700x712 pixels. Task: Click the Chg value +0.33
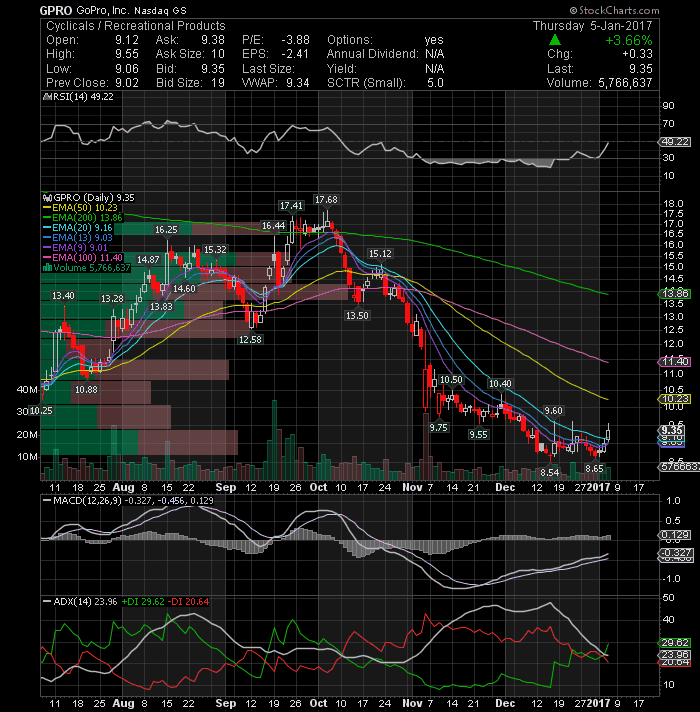click(x=637, y=54)
